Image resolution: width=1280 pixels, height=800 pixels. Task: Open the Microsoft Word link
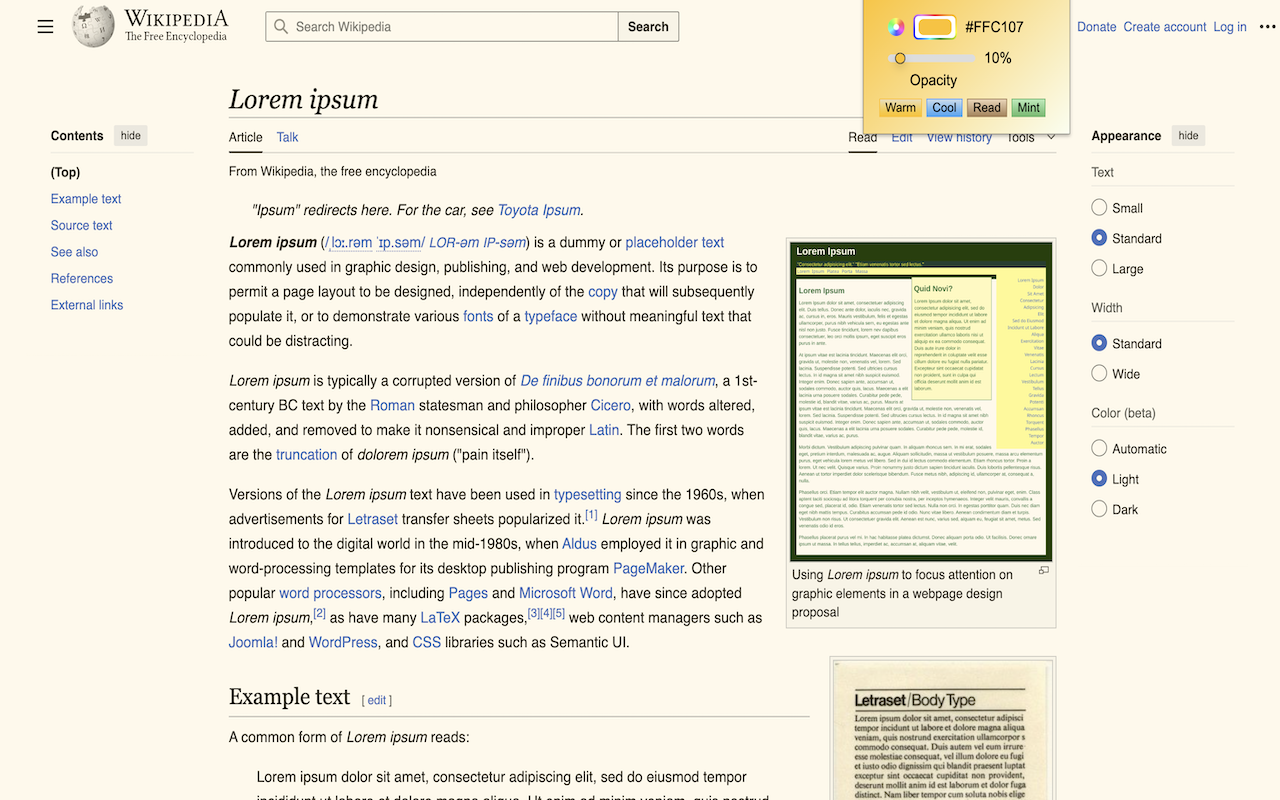566,593
